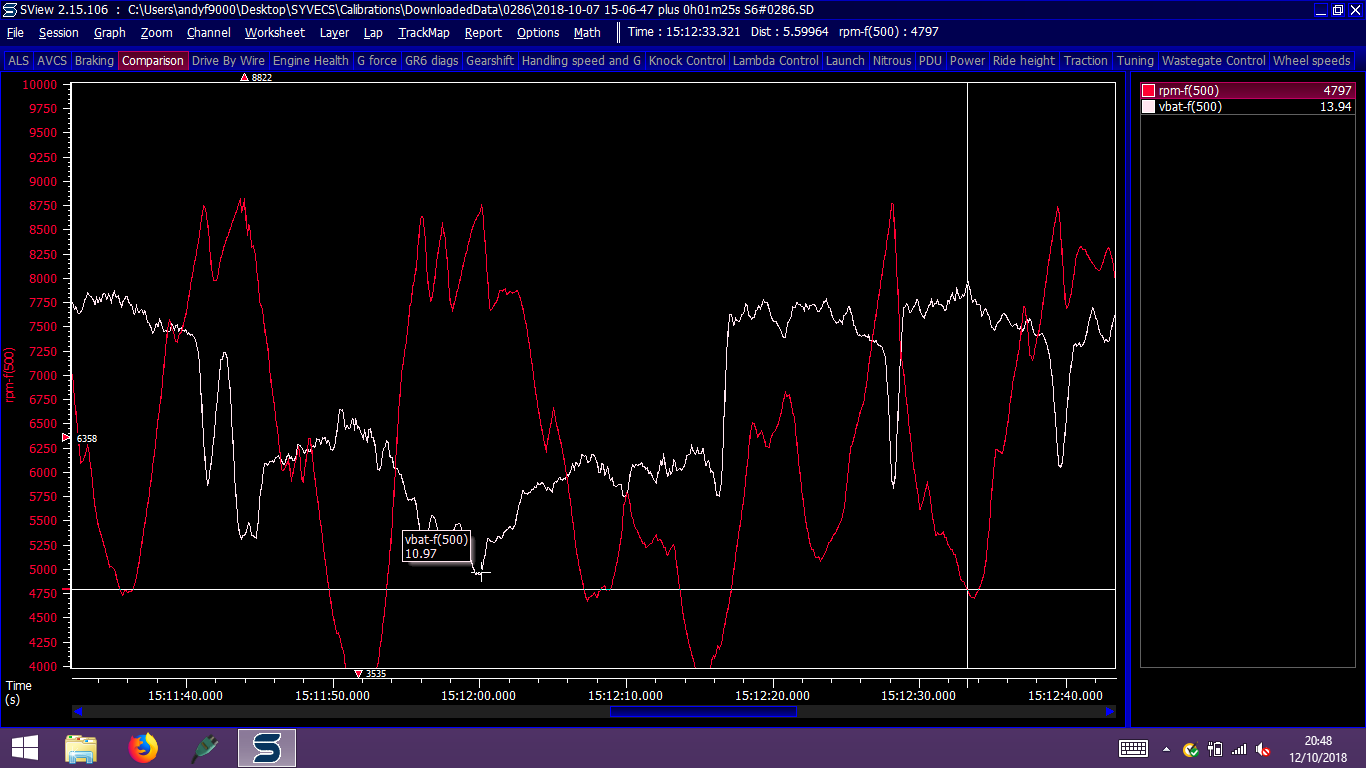Select the Wheel speeds worksheet tab
The height and width of the screenshot is (768, 1366).
pos(1311,61)
